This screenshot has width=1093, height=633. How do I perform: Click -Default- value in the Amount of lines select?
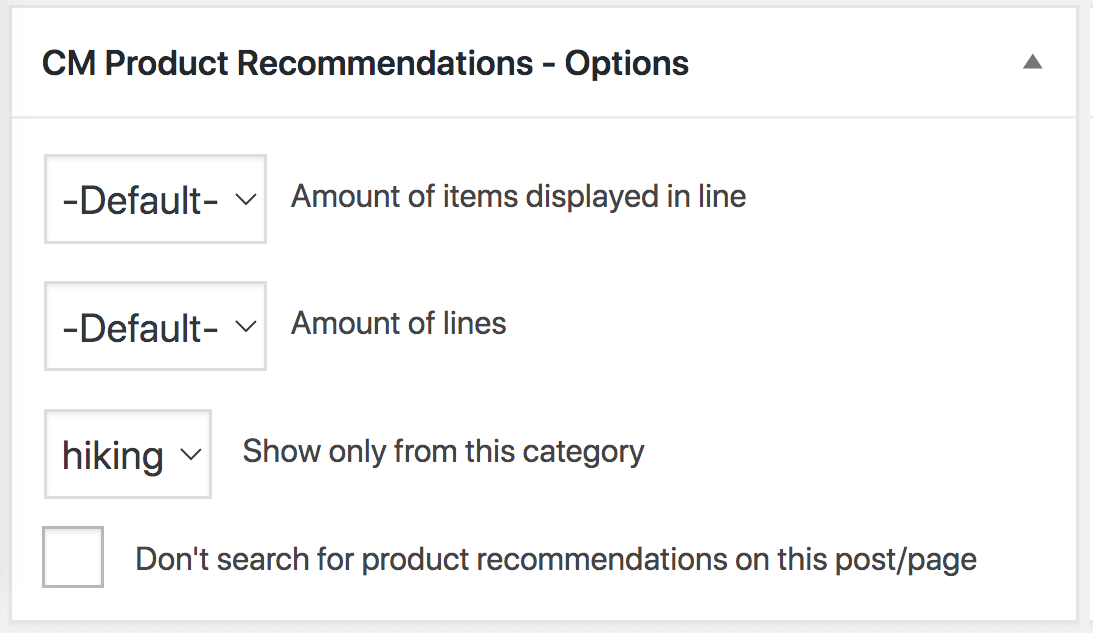[x=140, y=328]
